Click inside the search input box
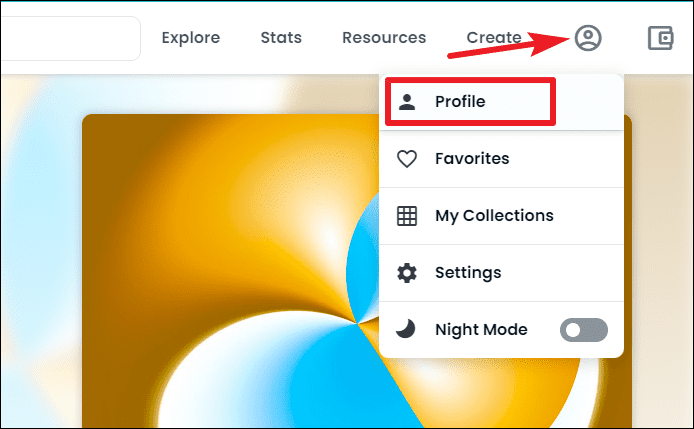This screenshot has height=429, width=694. pos(70,39)
